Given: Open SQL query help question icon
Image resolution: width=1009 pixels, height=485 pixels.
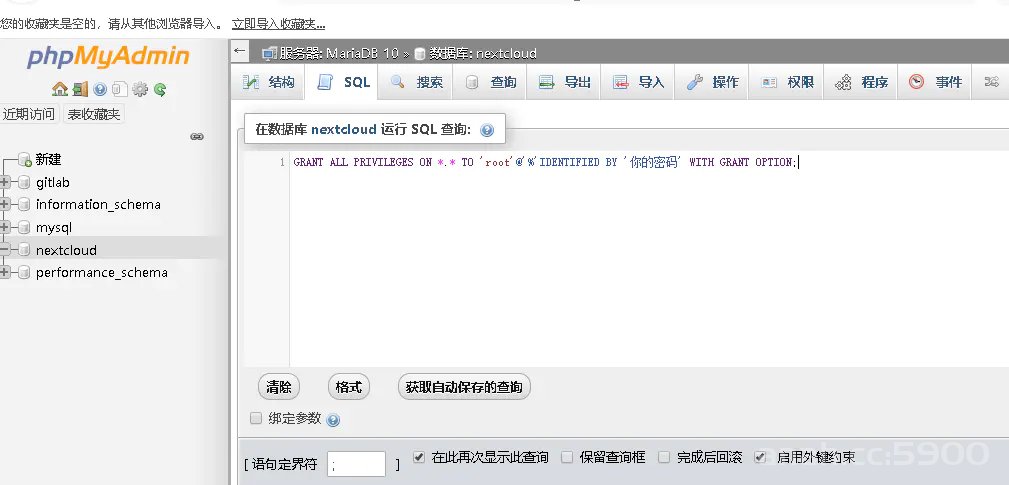Looking at the screenshot, I should 487,130.
